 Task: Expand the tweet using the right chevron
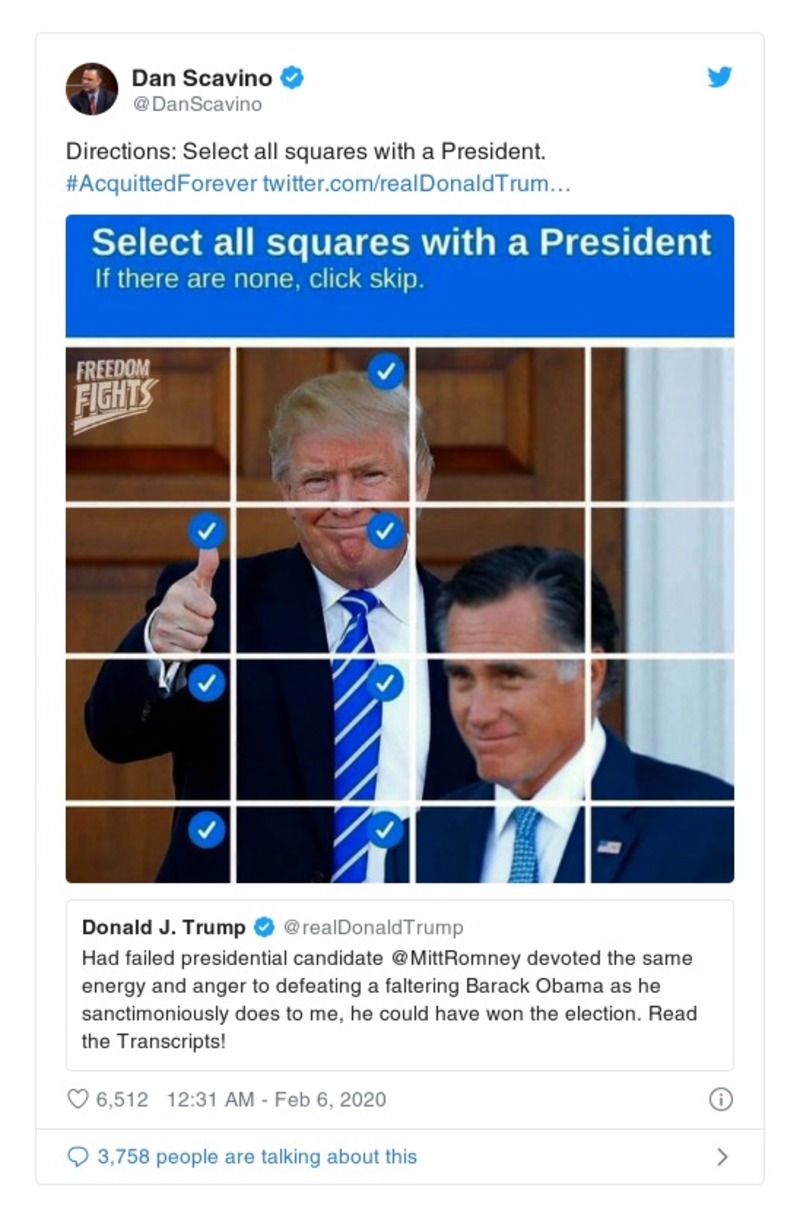(x=722, y=1155)
